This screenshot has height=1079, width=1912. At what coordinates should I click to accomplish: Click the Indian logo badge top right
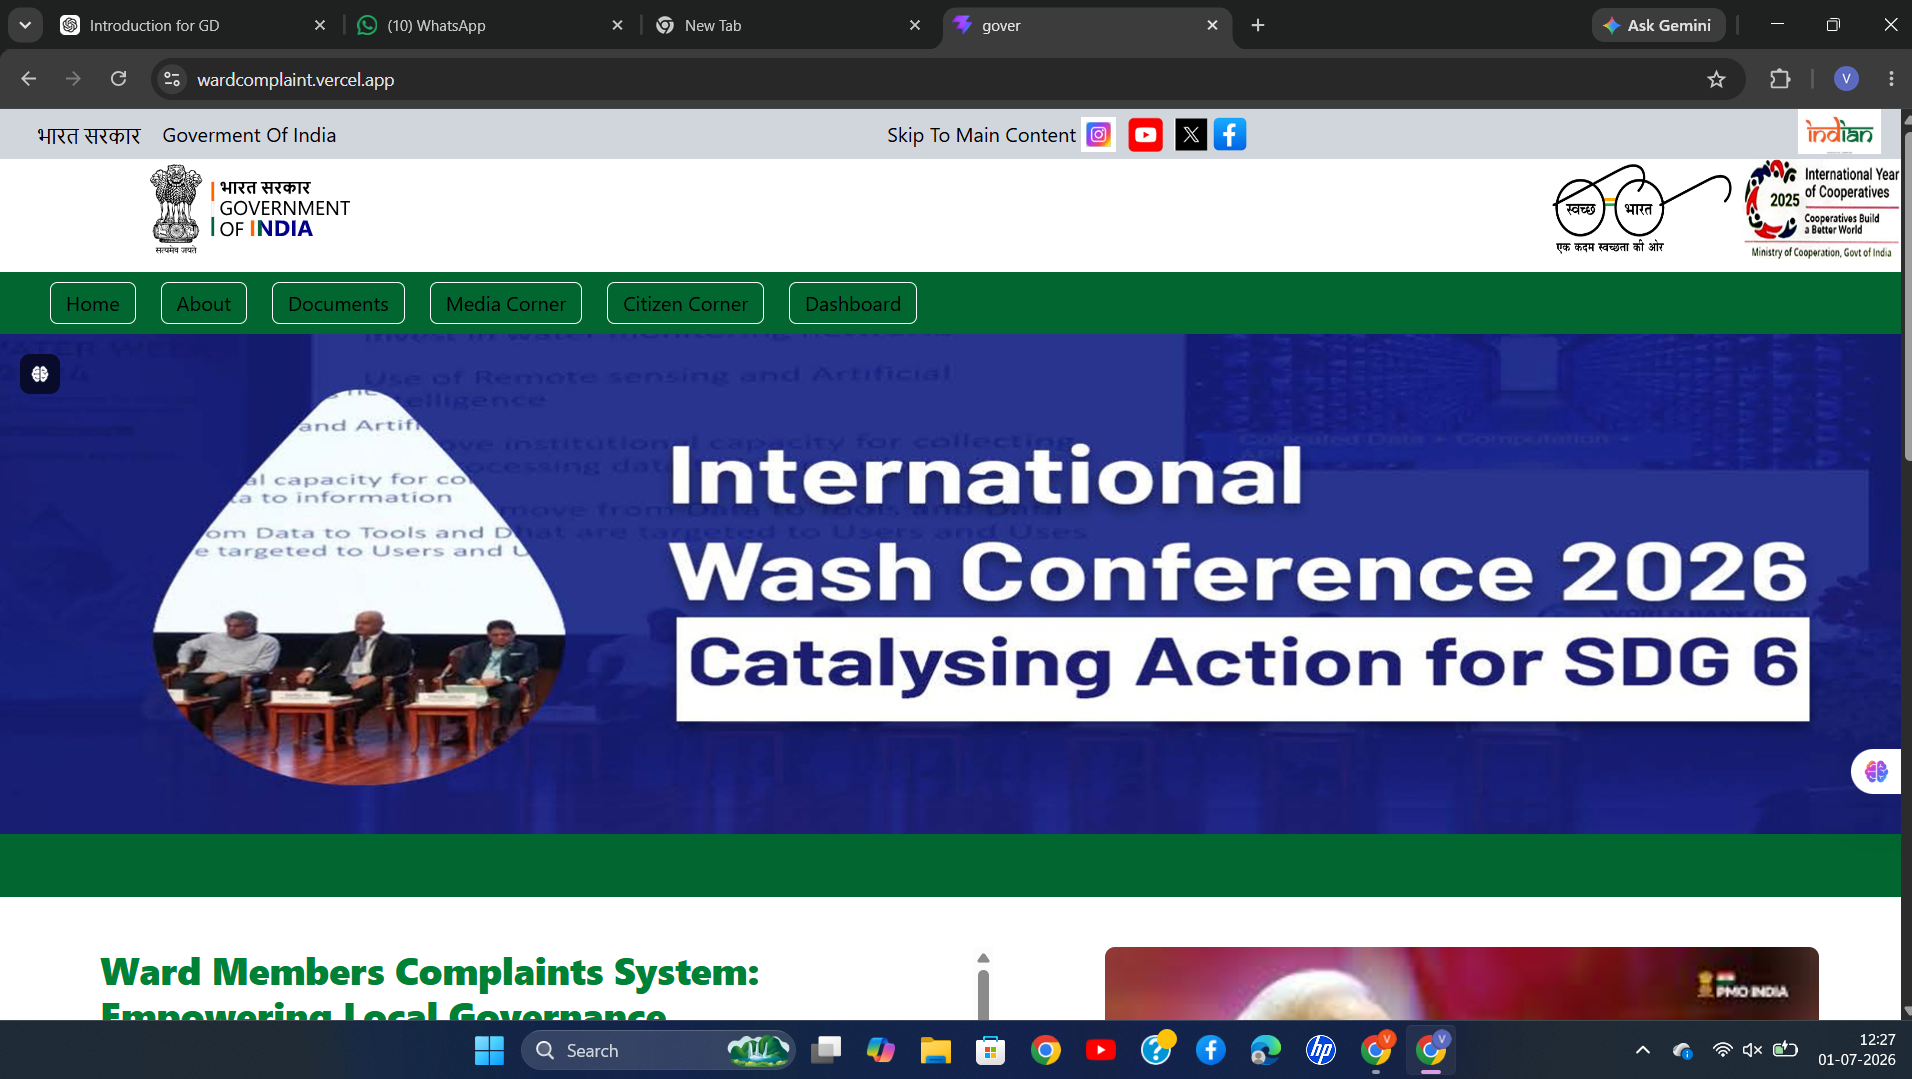(x=1840, y=132)
